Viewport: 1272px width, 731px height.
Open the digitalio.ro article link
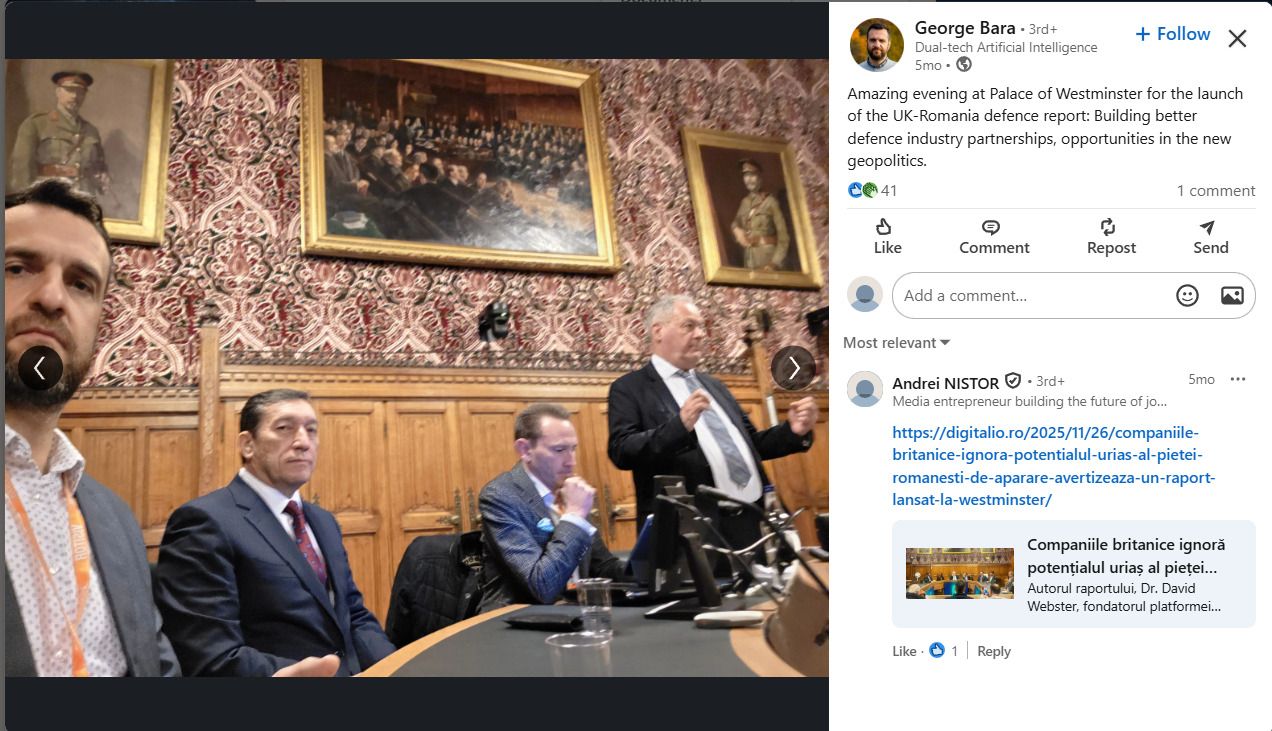point(1053,466)
